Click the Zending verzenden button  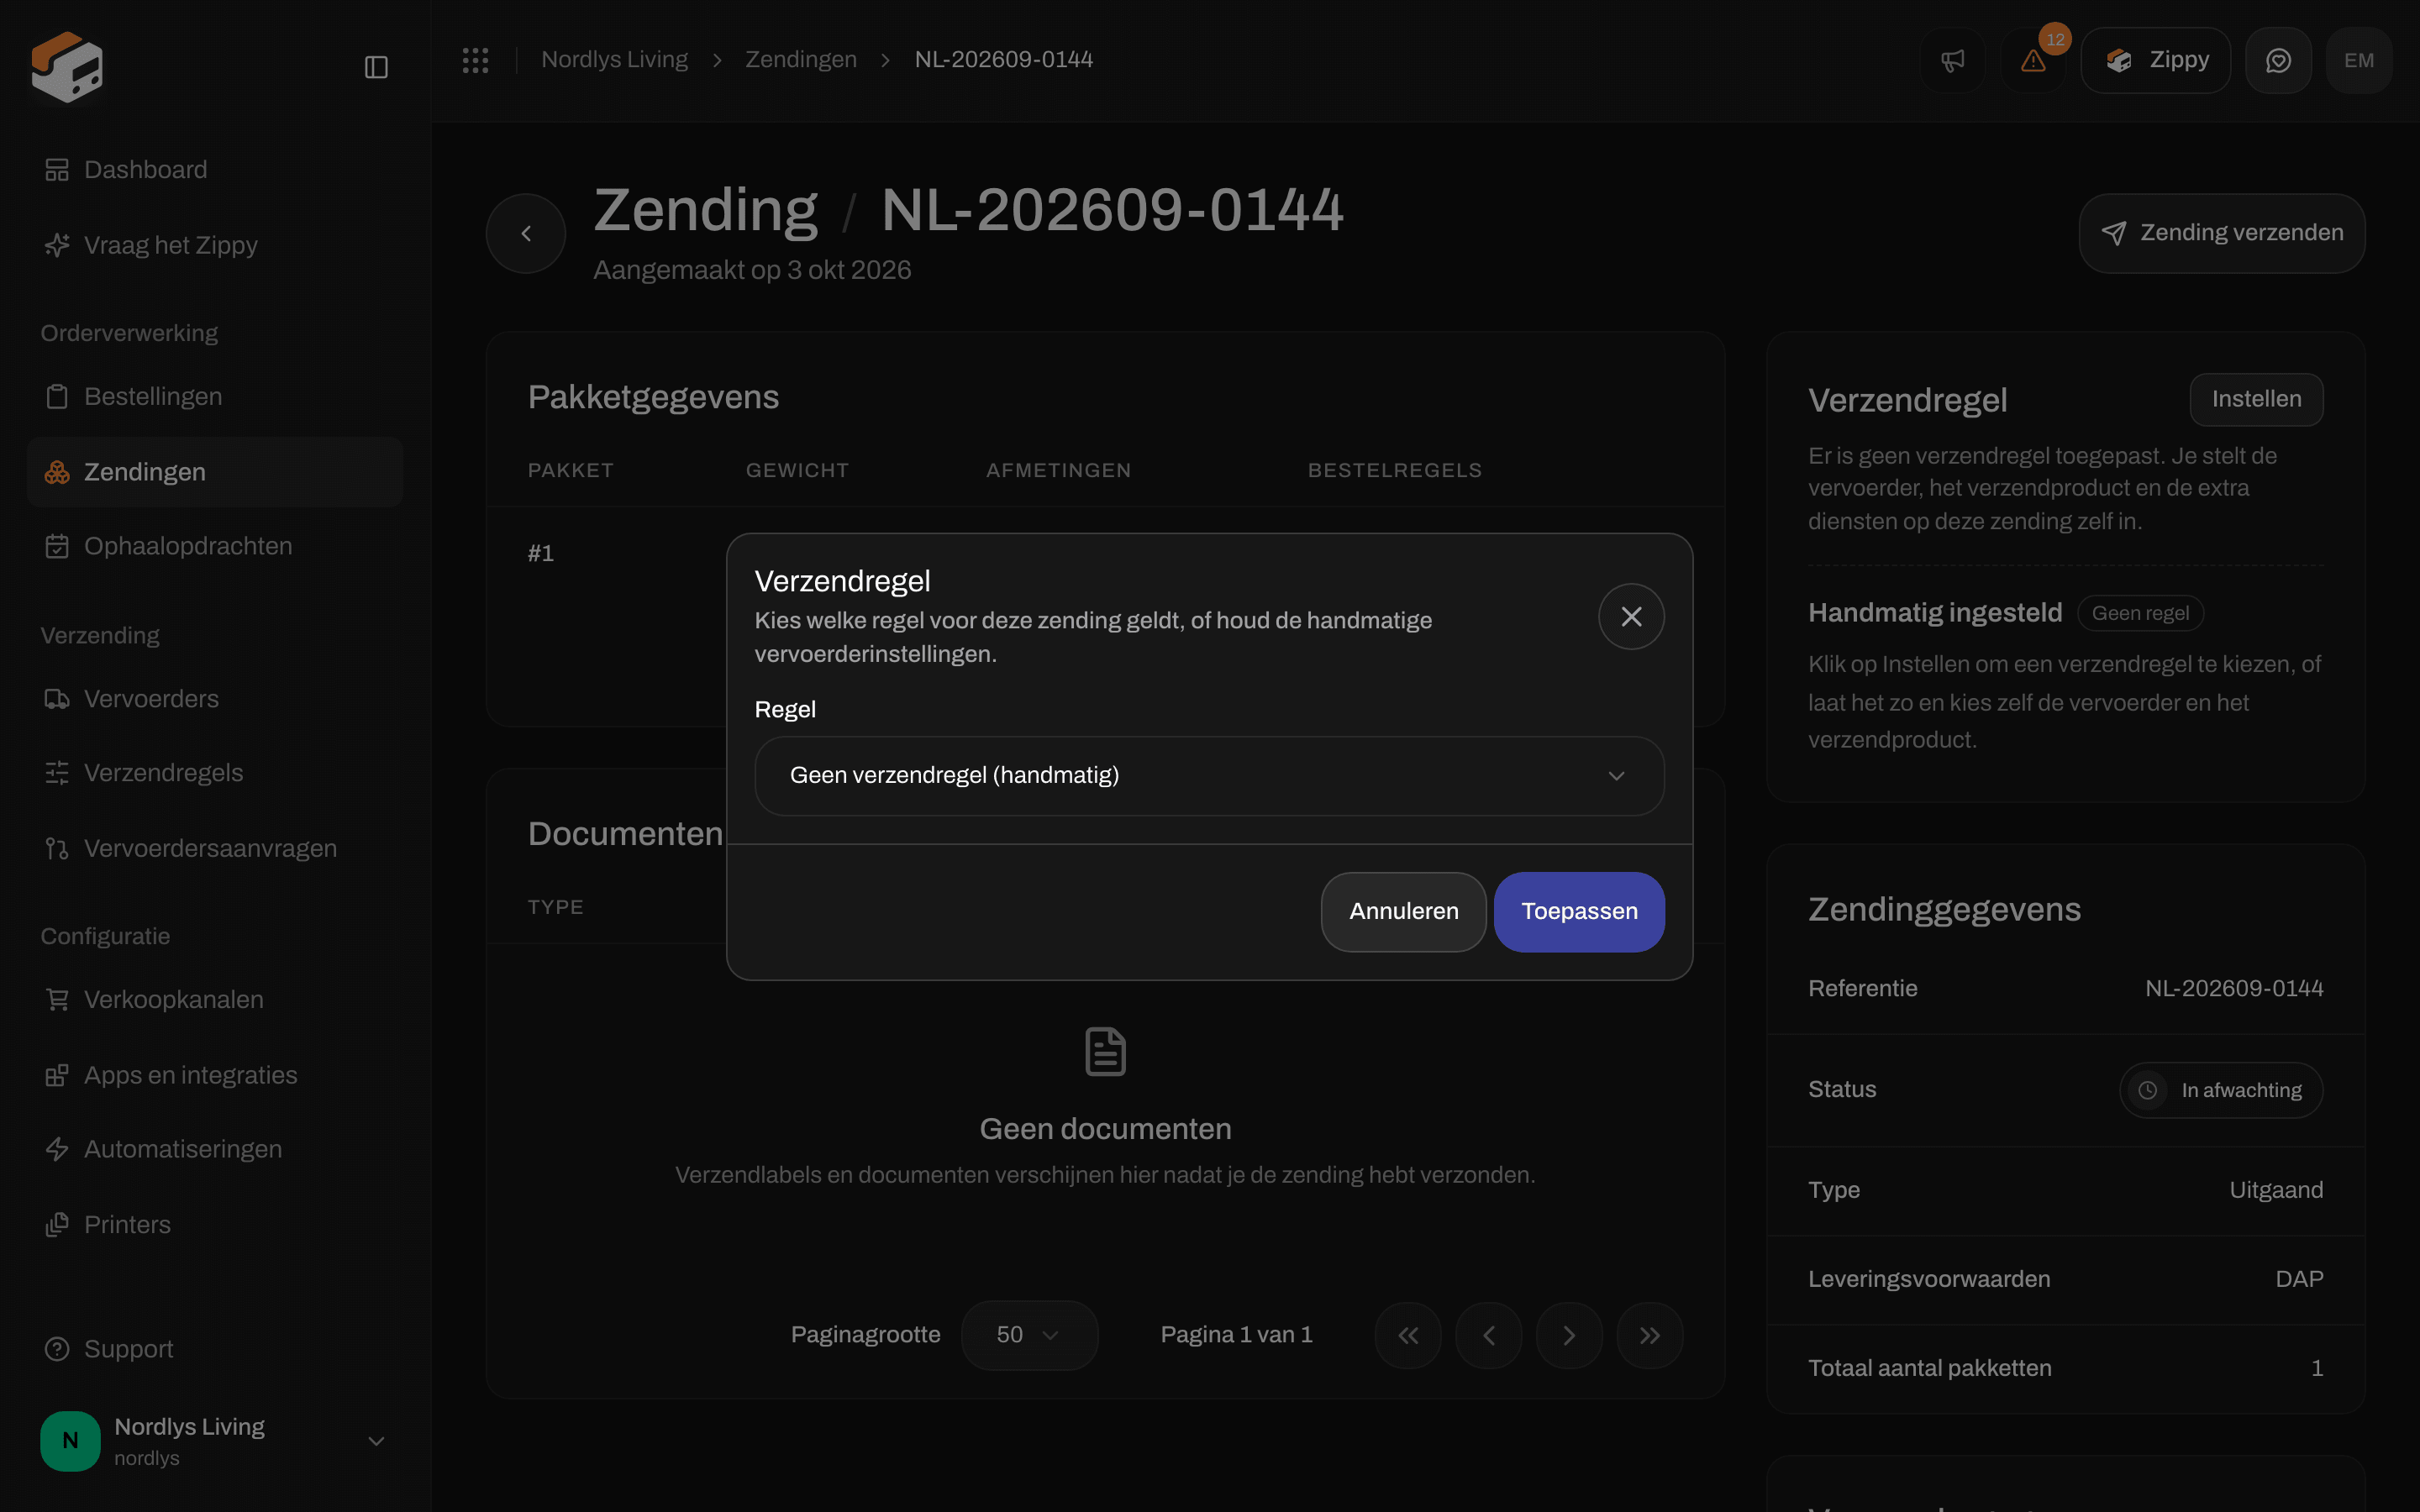point(2222,233)
